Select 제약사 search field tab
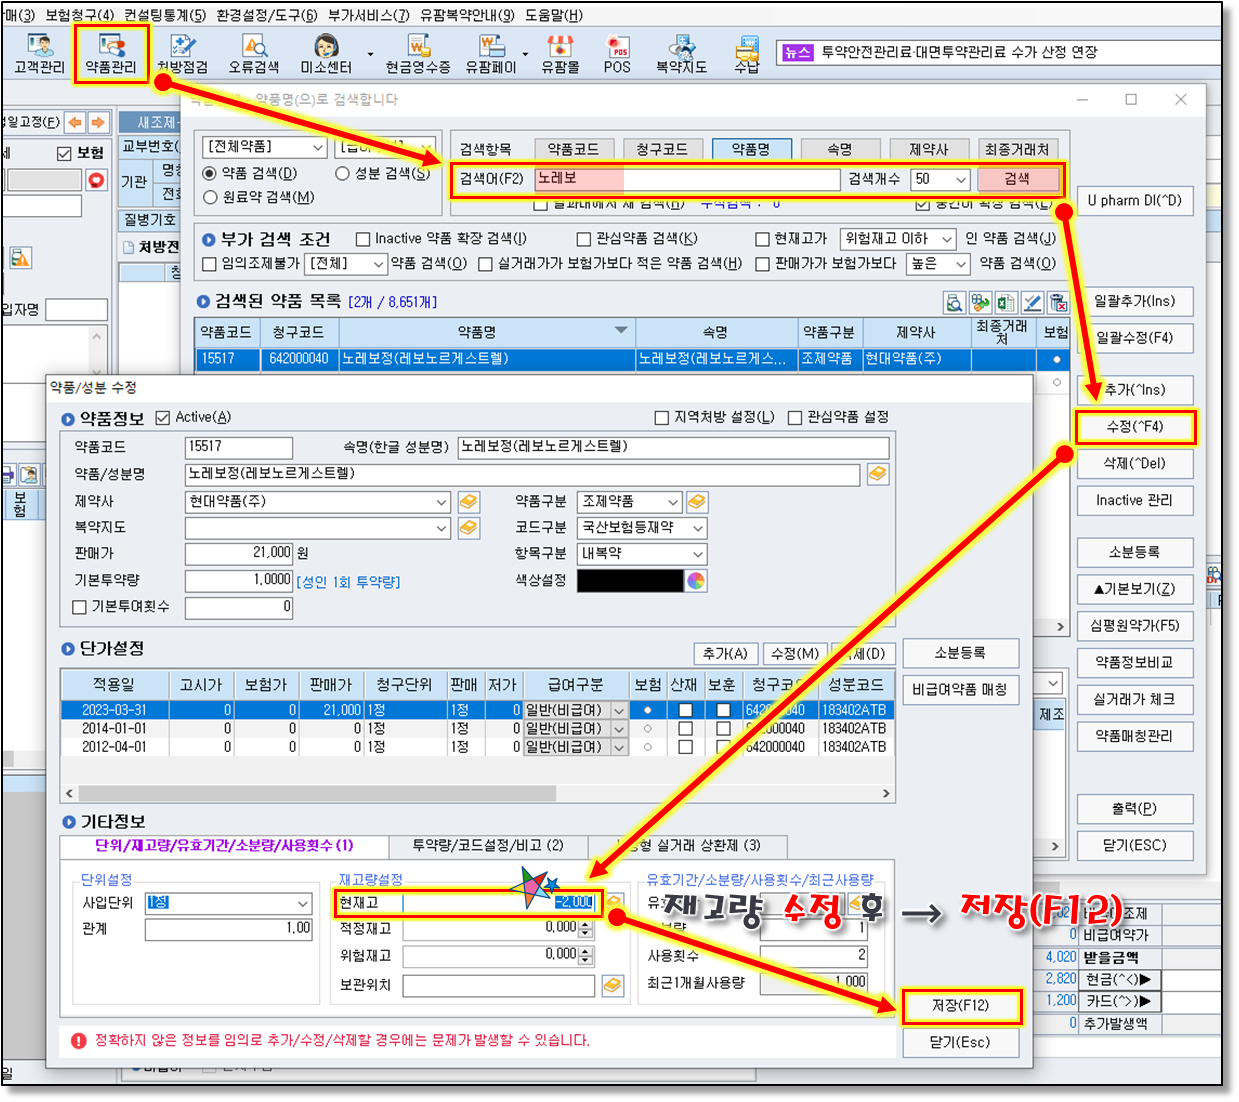The height and width of the screenshot is (1102, 1239). 928,149
